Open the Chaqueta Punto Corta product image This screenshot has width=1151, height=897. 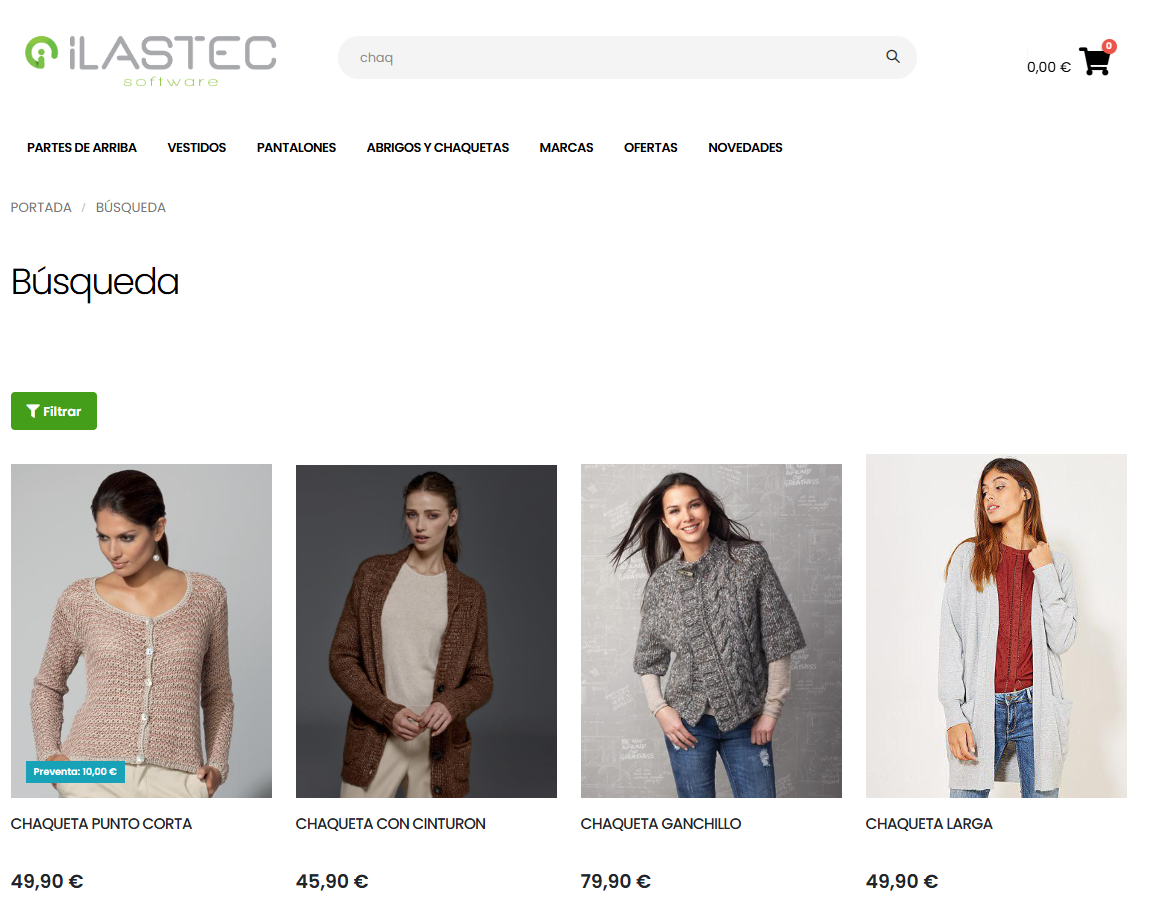pos(142,631)
